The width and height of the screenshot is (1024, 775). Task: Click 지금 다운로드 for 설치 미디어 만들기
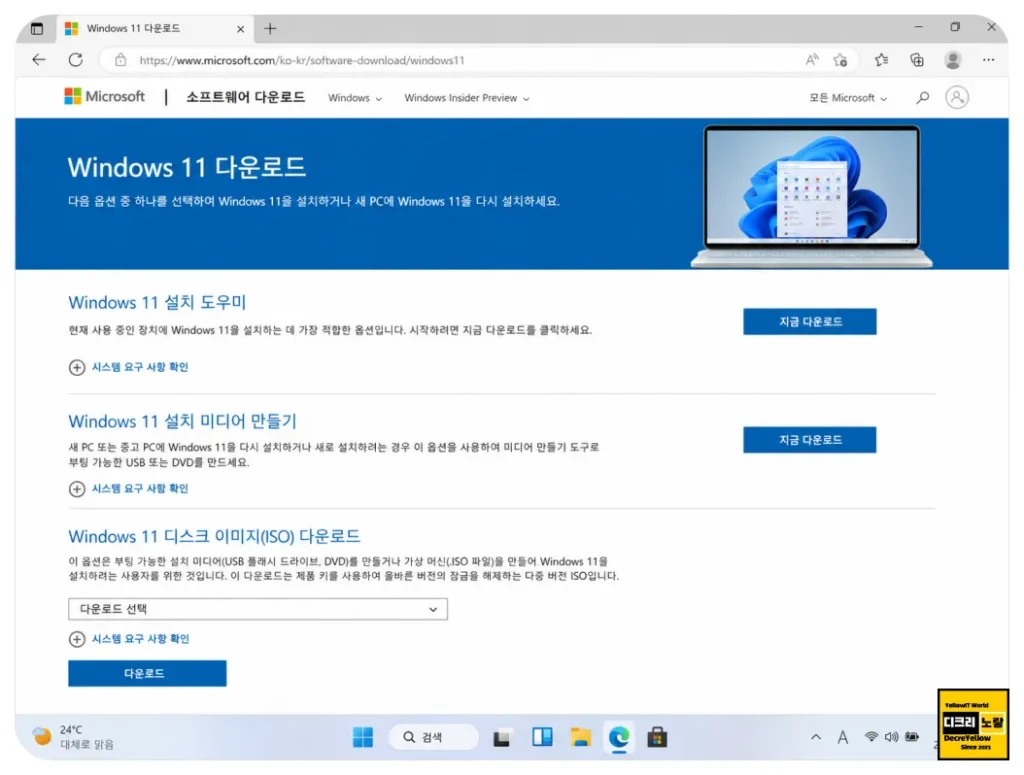(810, 439)
